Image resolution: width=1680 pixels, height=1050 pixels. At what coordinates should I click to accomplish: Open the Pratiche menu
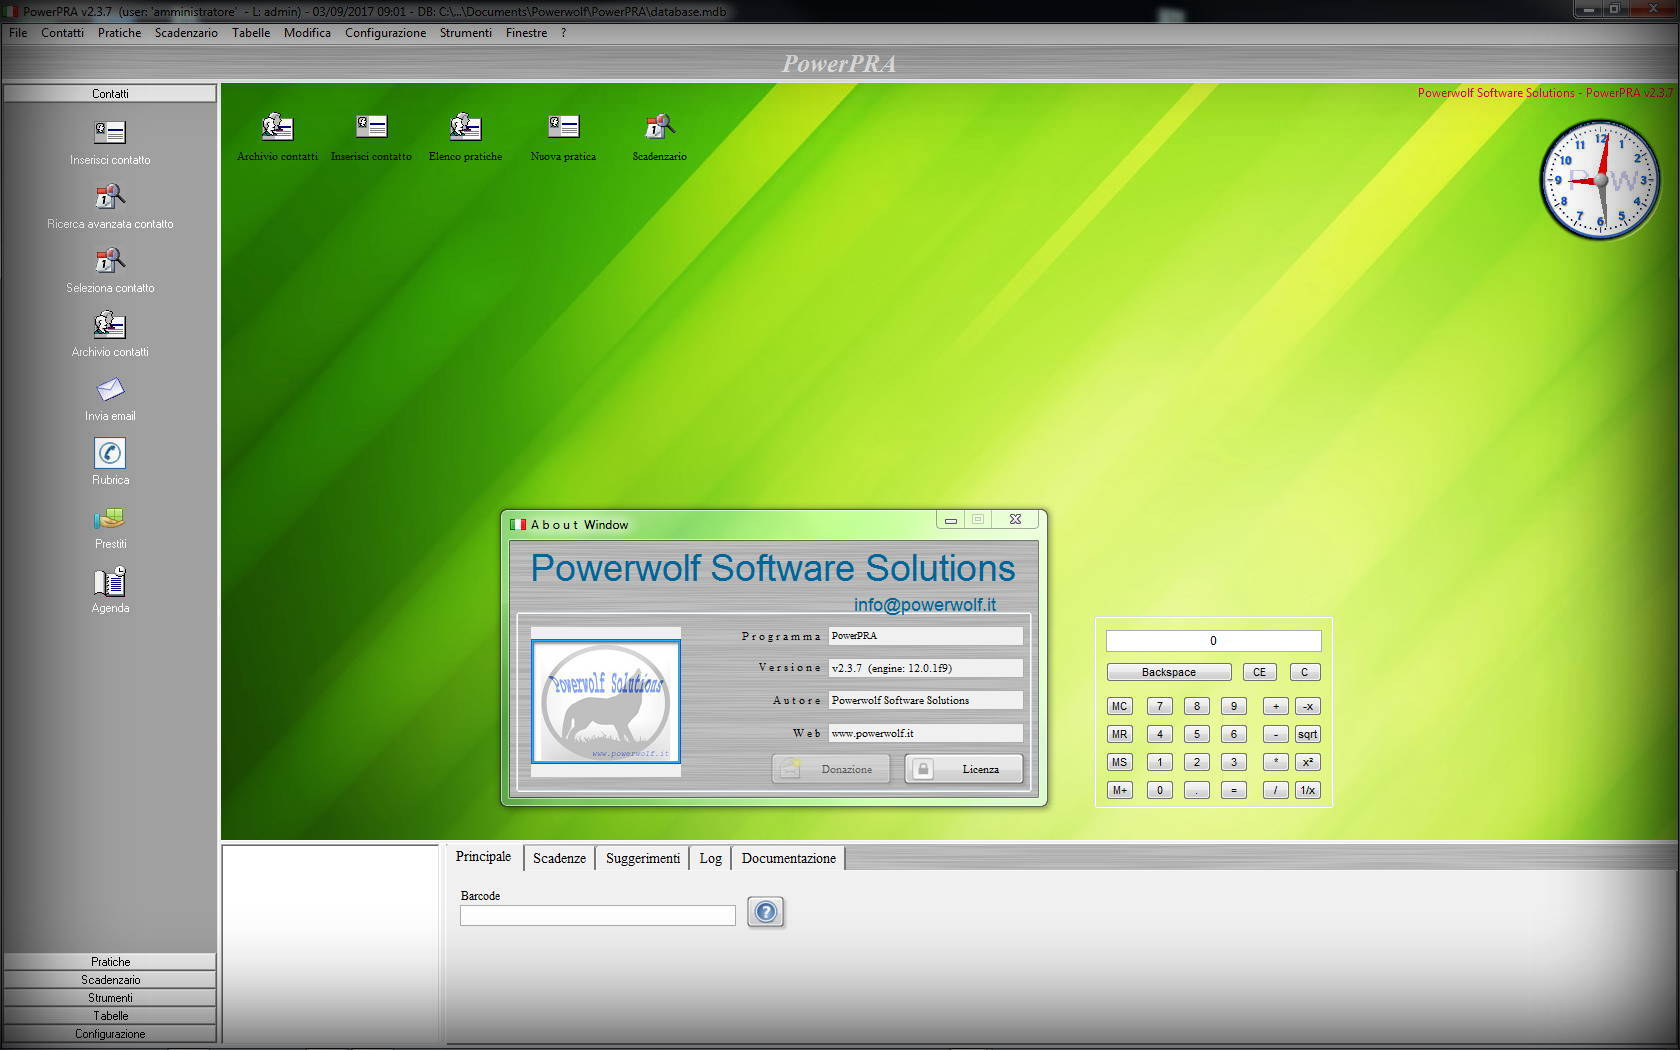pos(119,33)
